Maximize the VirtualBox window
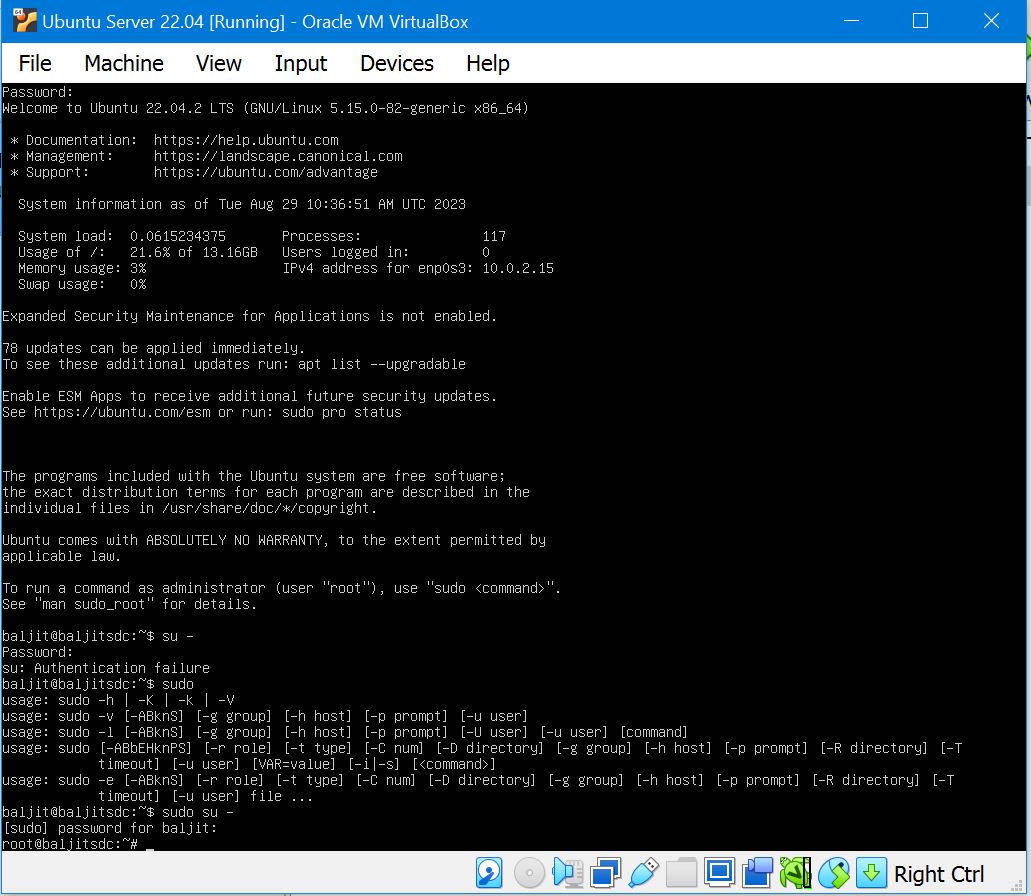Viewport: 1031px width, 896px height. pos(921,21)
